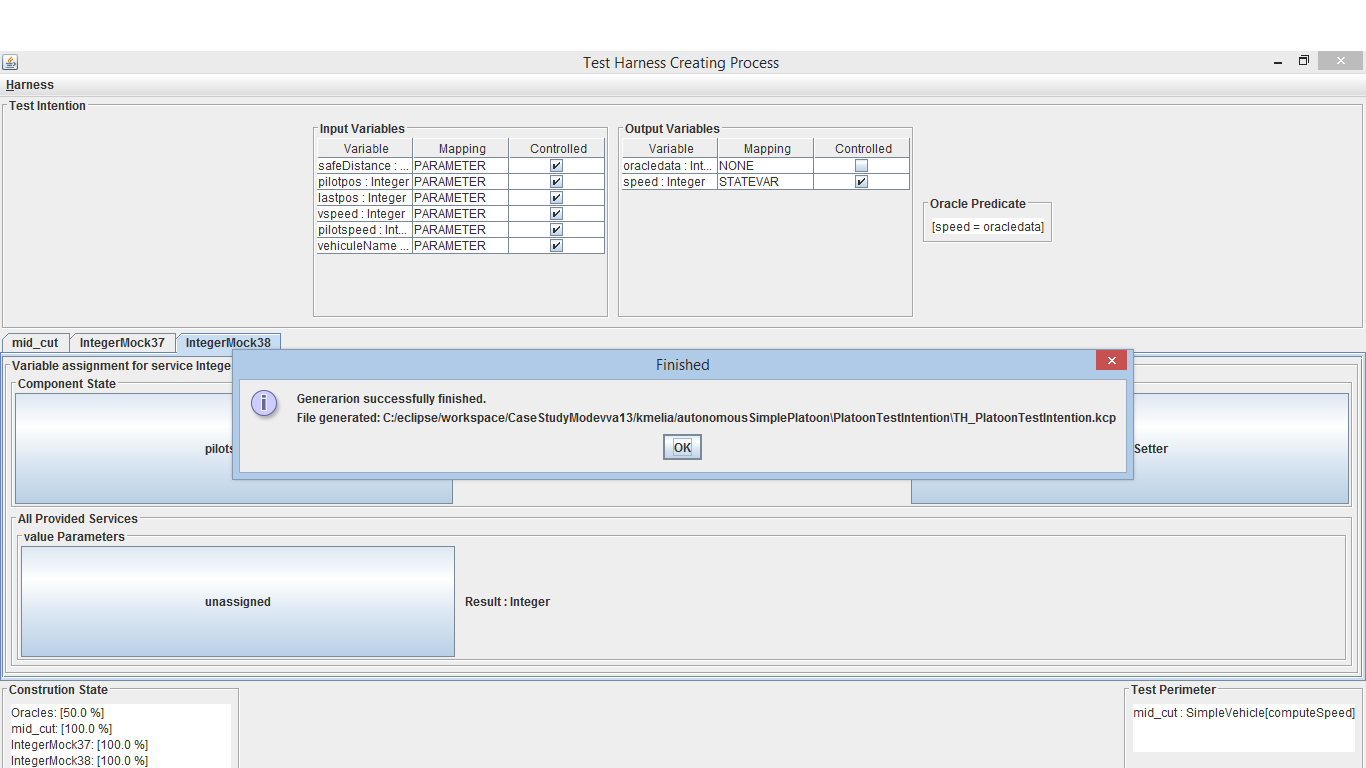Select the IntegerMock38 tab
The height and width of the screenshot is (768, 1366).
(x=228, y=343)
